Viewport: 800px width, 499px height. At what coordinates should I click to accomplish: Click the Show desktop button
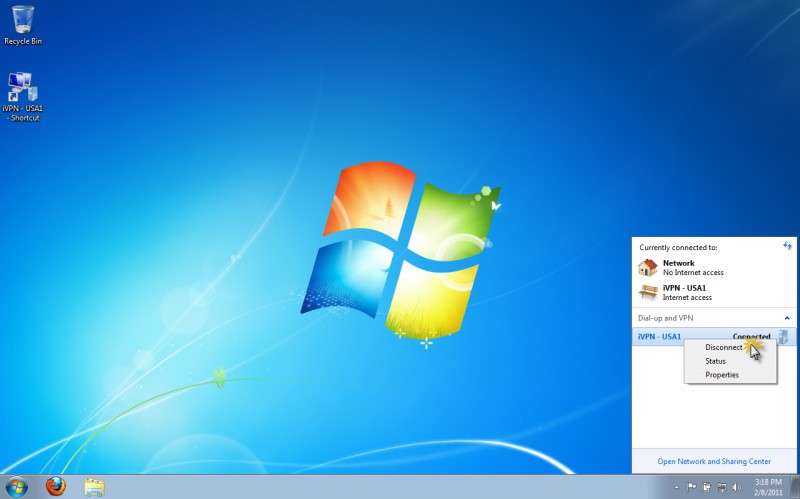click(795, 487)
